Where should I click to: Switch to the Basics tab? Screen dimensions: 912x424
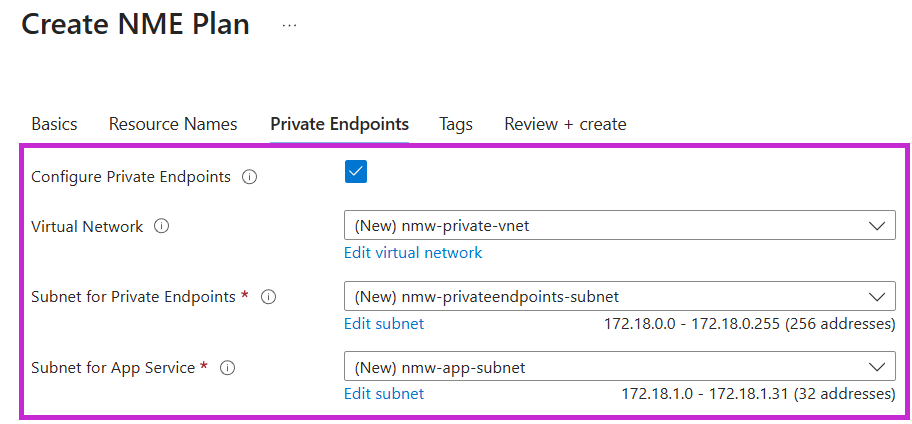[x=54, y=124]
